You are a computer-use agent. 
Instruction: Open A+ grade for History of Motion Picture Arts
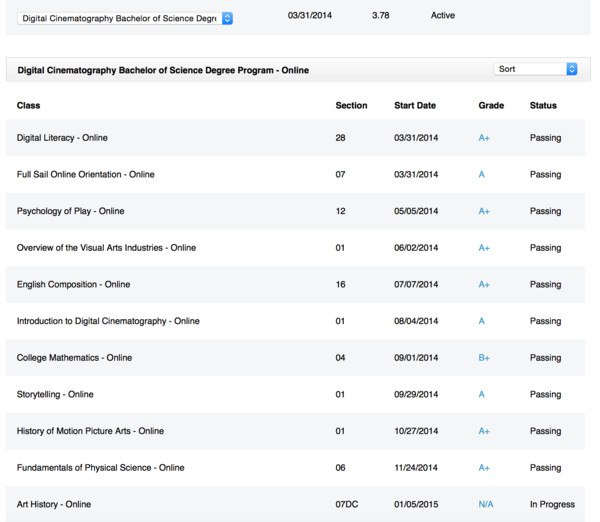coord(484,431)
